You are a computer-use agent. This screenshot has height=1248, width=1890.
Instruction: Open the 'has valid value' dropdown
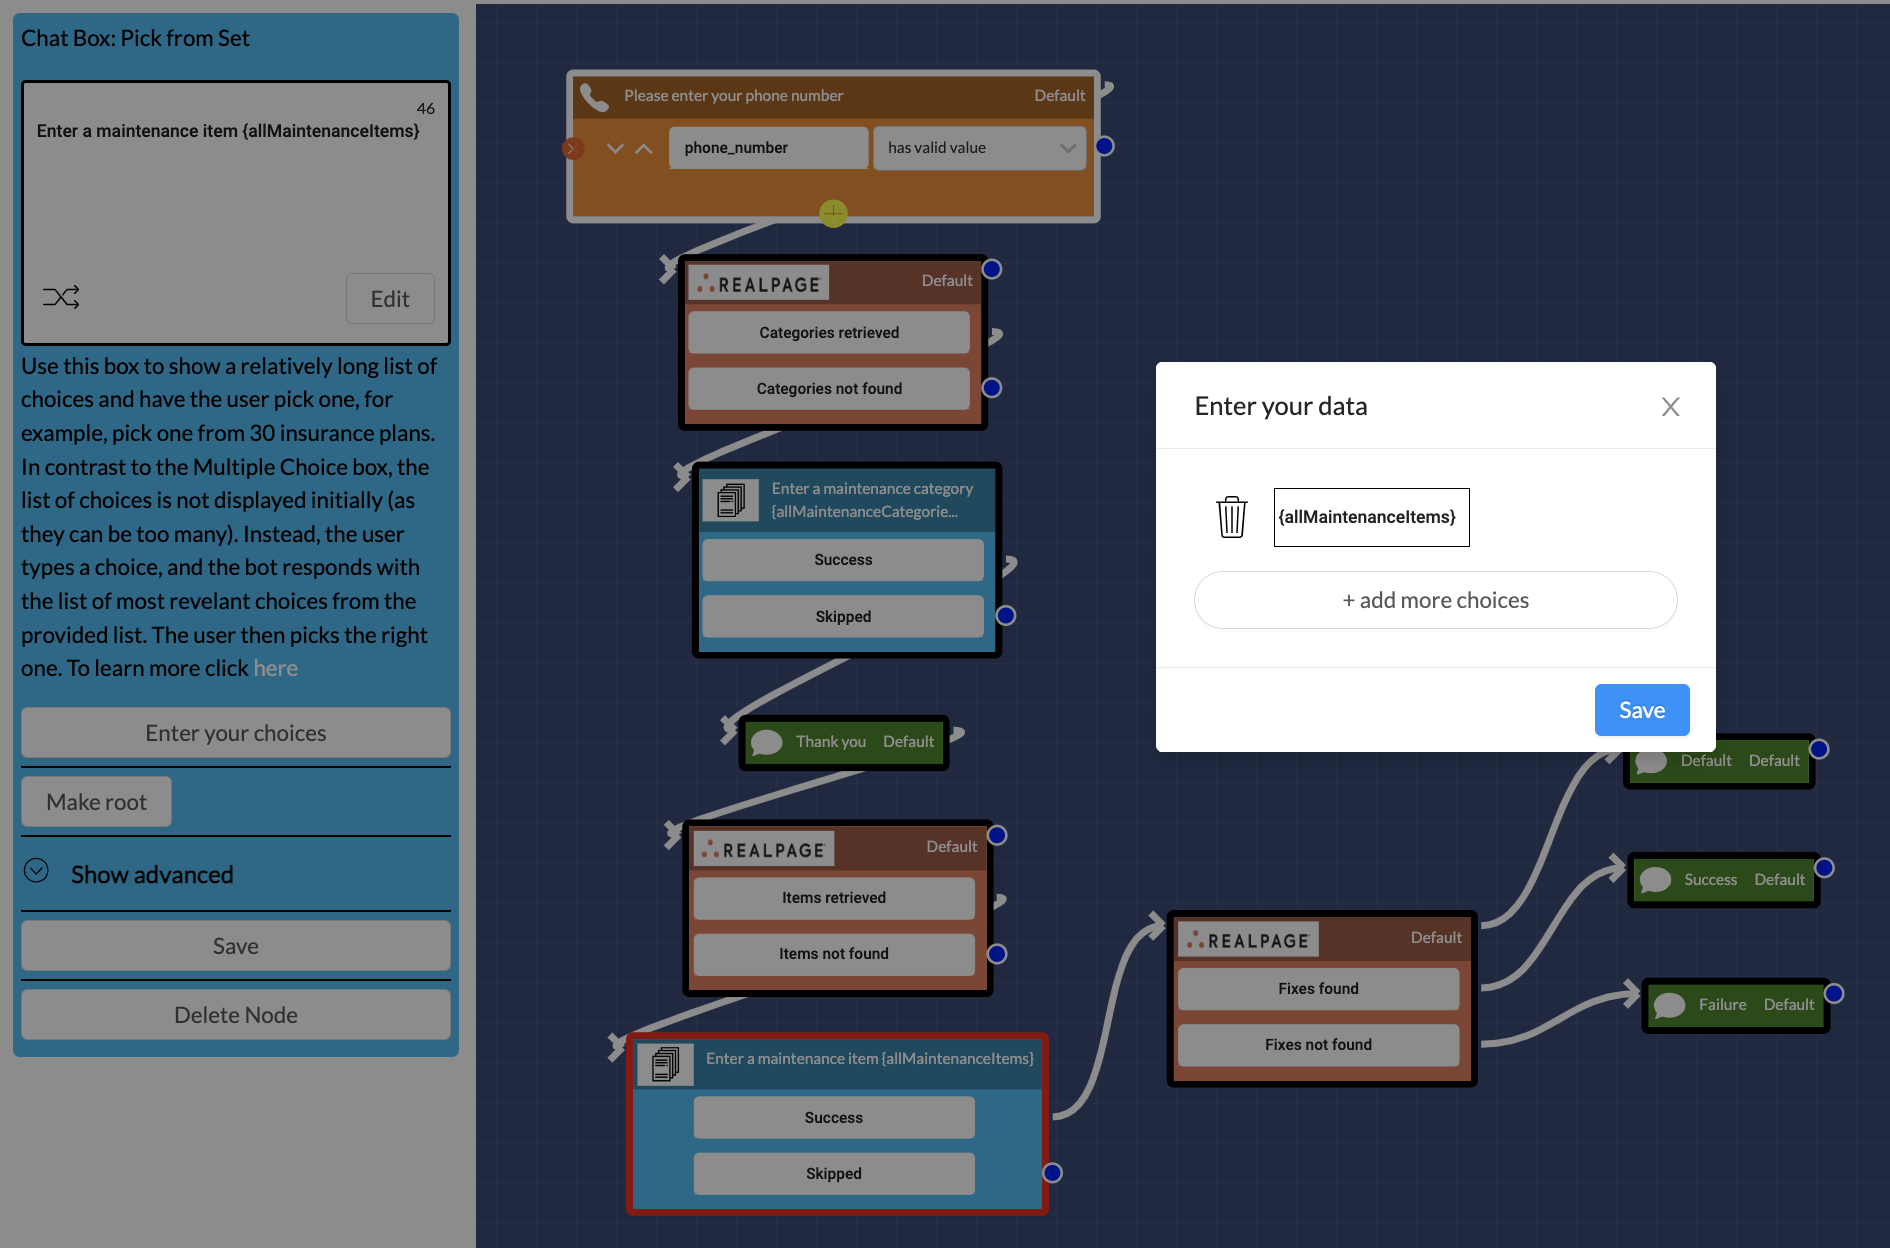coord(978,147)
